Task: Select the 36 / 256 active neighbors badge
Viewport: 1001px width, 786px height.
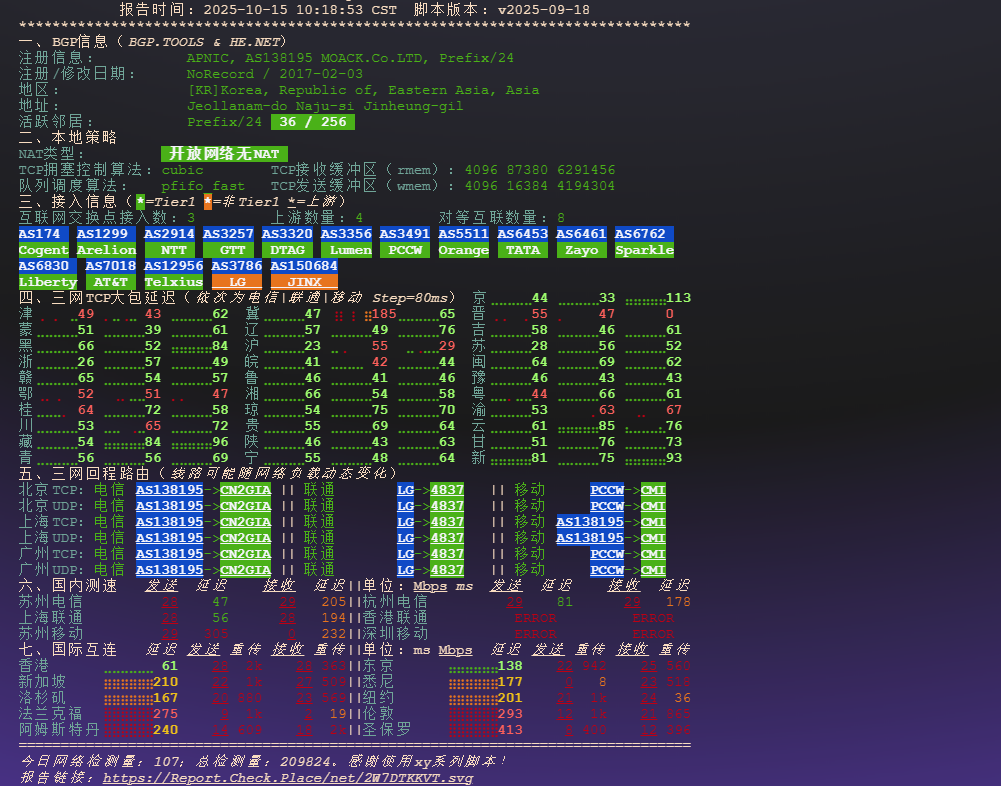Action: (313, 122)
